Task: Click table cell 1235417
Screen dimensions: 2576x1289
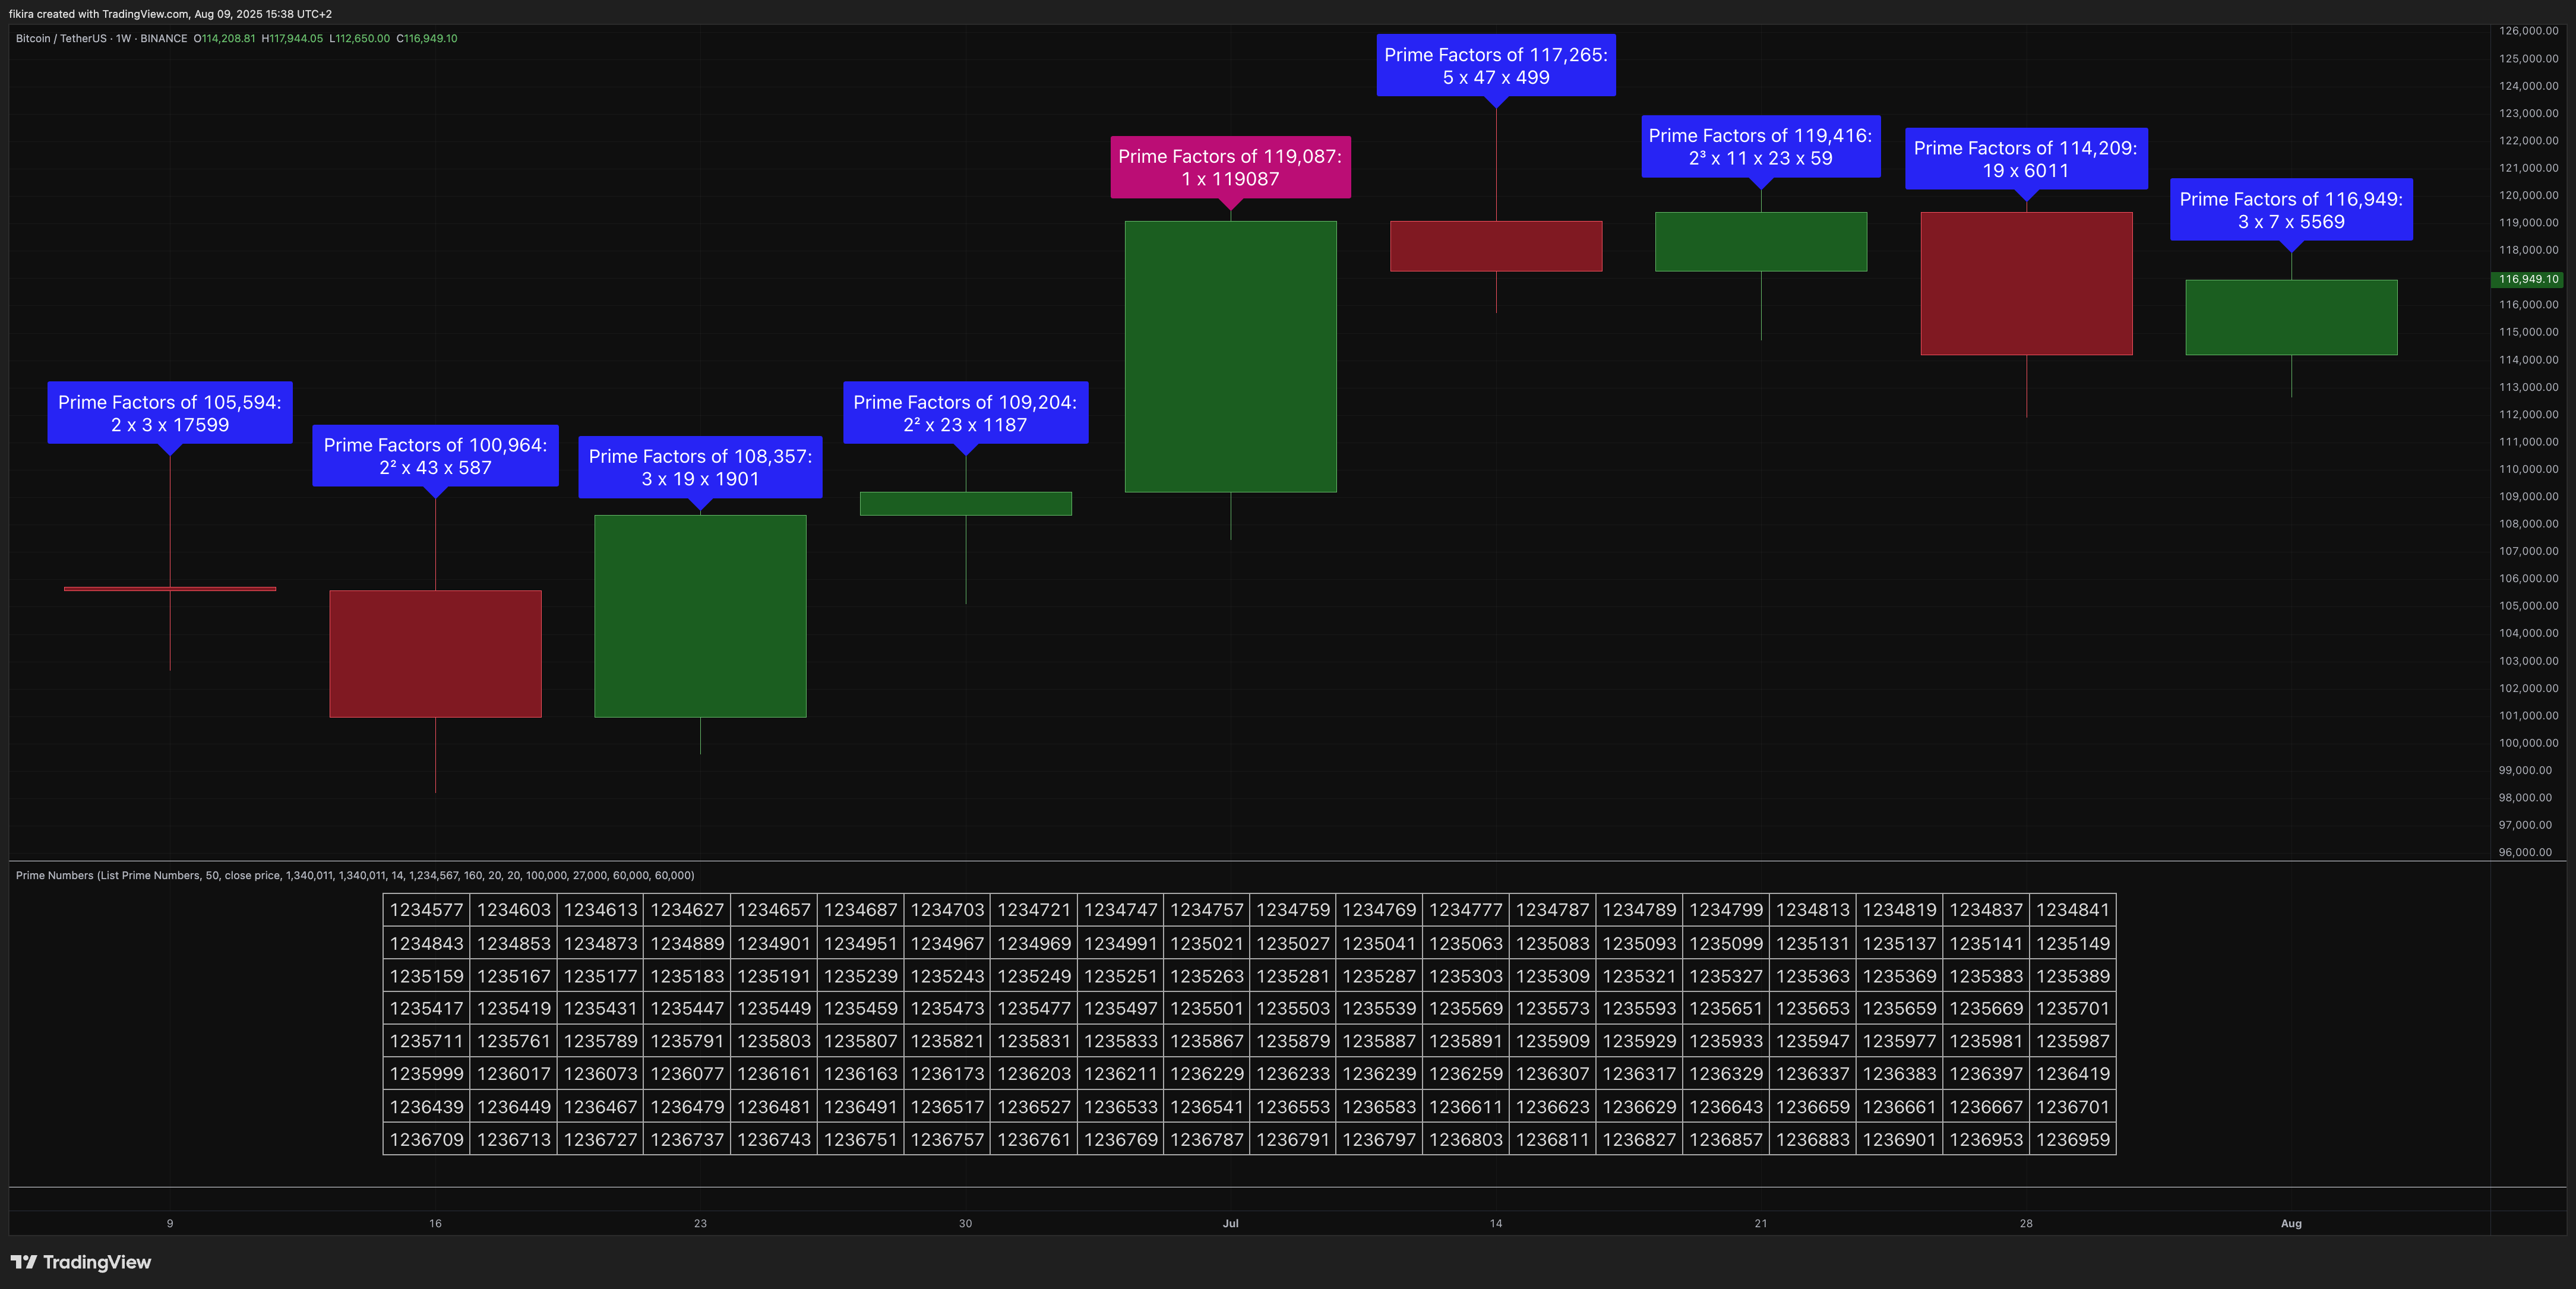Action: 427,1008
